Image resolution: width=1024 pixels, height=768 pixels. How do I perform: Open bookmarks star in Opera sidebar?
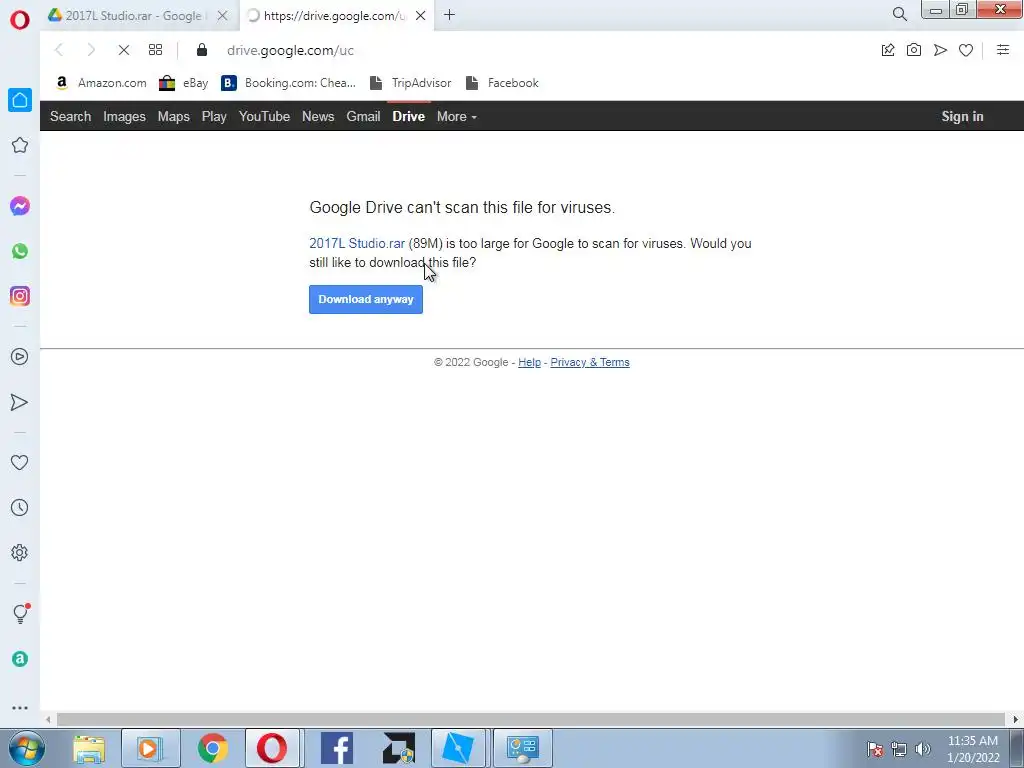(x=20, y=145)
